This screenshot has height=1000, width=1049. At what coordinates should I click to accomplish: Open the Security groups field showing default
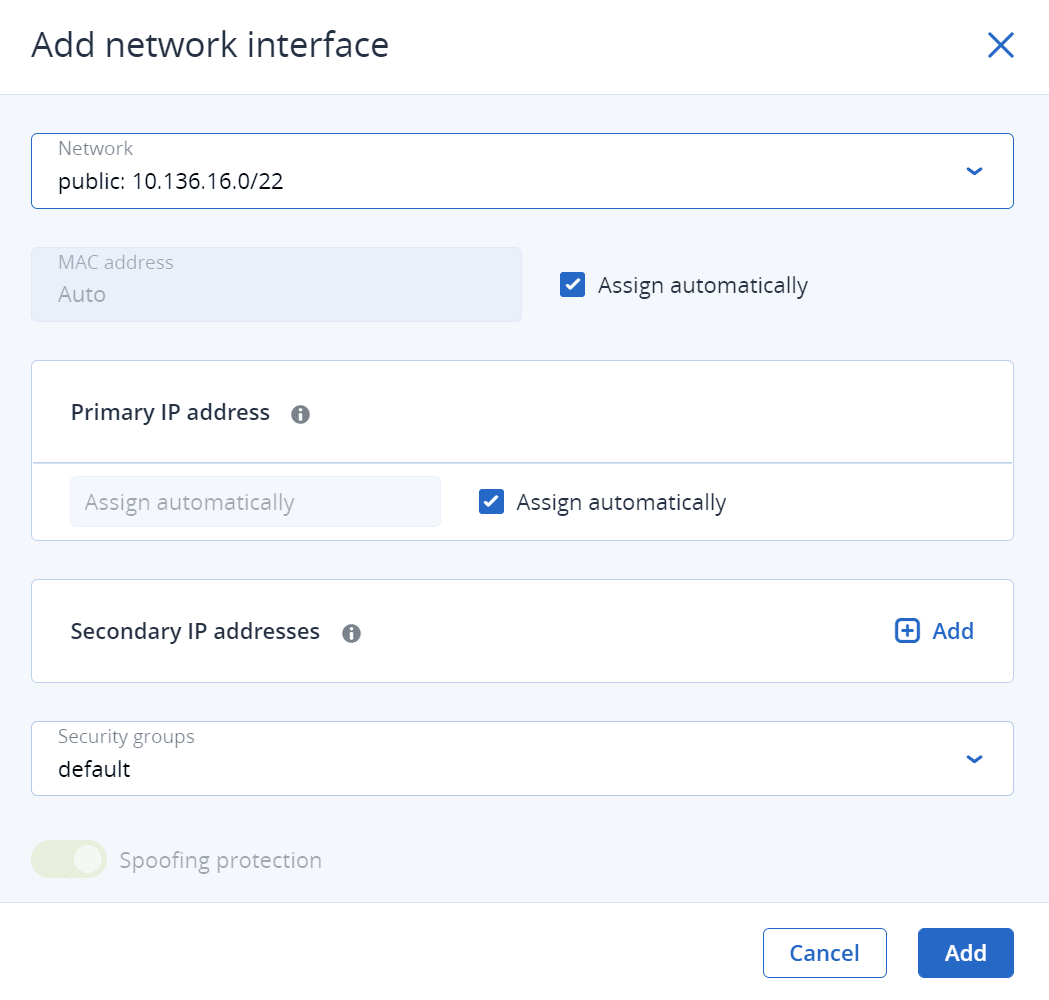pyautogui.click(x=500, y=759)
